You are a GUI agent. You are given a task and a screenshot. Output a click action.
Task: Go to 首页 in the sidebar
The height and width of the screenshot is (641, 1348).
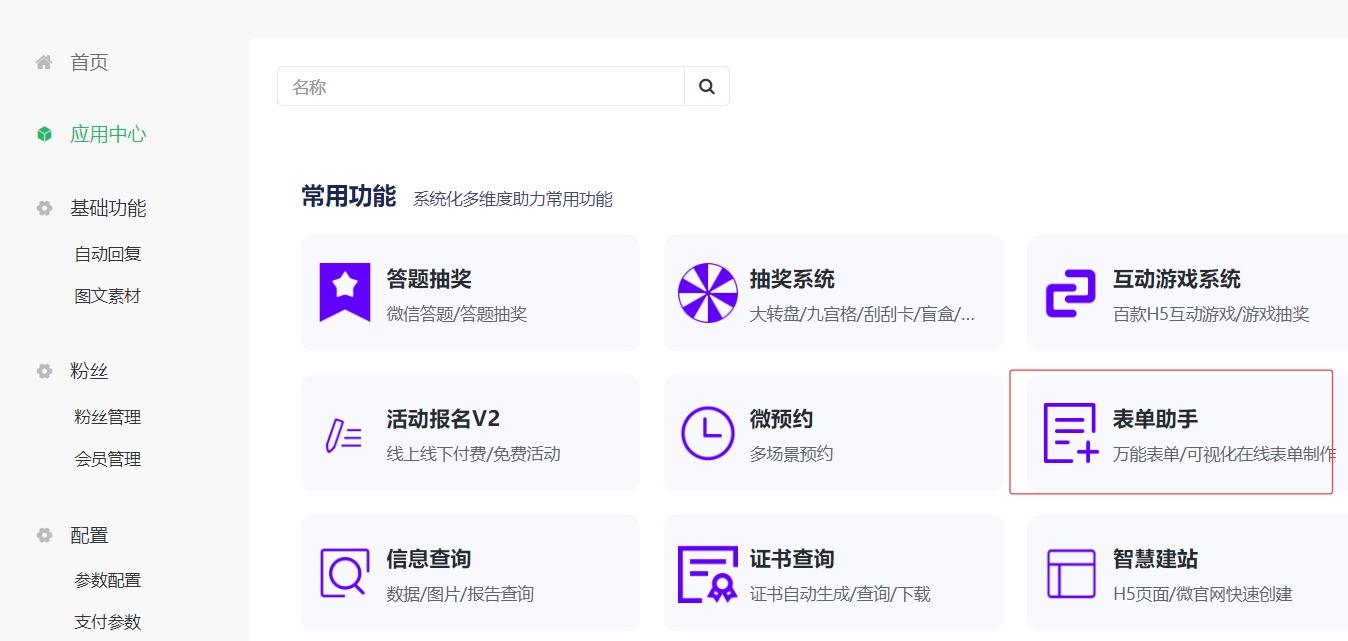coord(89,62)
